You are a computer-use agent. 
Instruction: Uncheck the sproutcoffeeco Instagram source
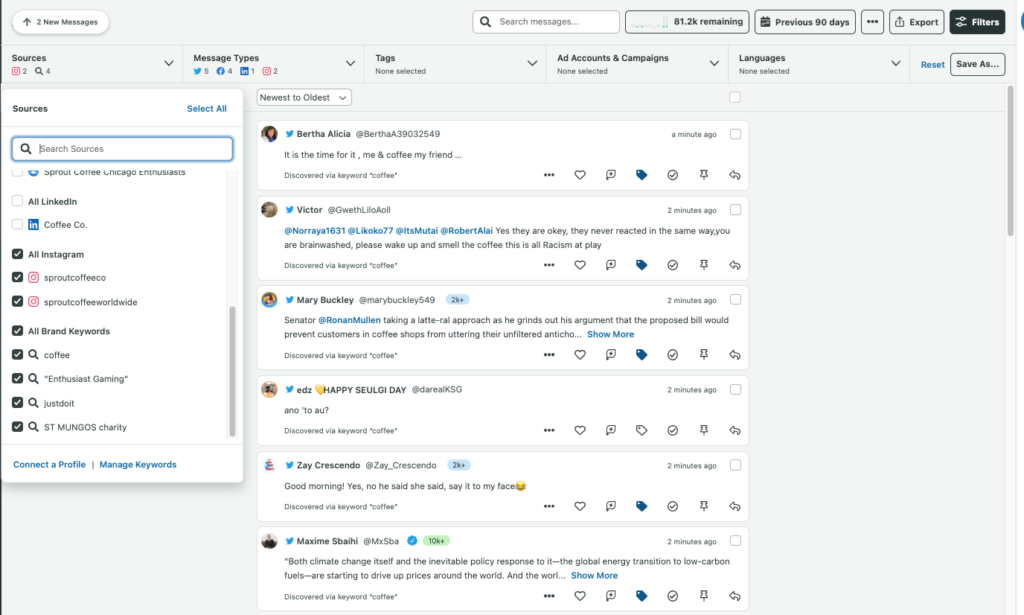click(18, 277)
